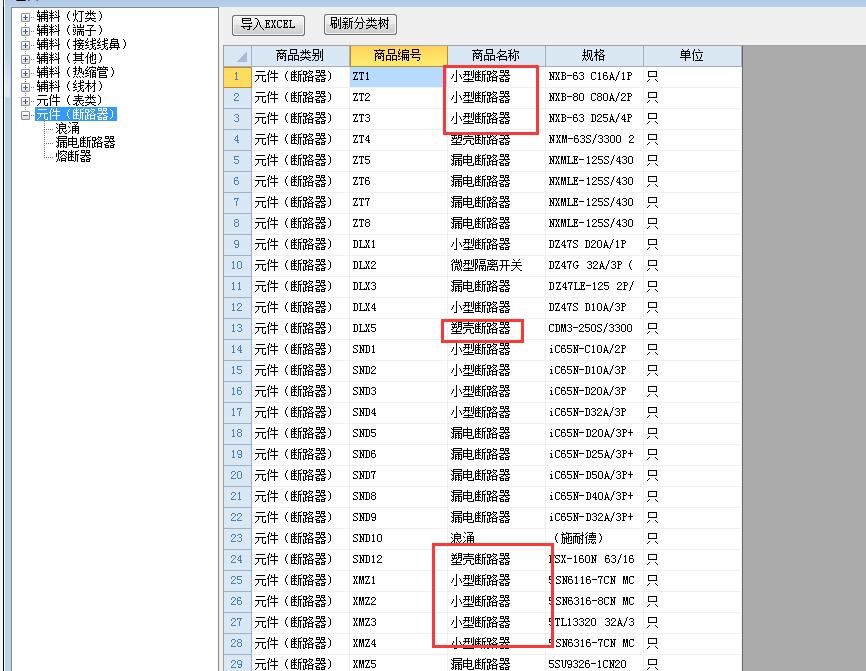Click the 只 unit cell in row 10
This screenshot has width=866, height=671.
pos(691,265)
